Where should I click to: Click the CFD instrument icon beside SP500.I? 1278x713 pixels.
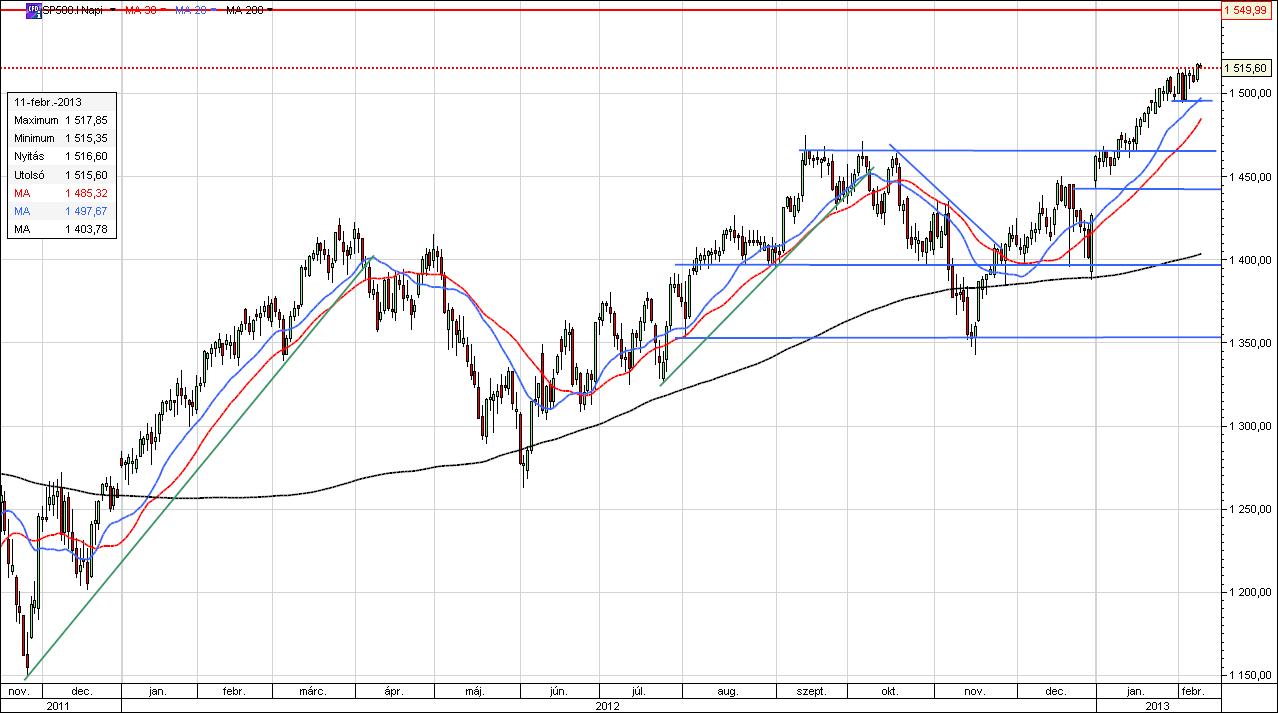pos(35,9)
